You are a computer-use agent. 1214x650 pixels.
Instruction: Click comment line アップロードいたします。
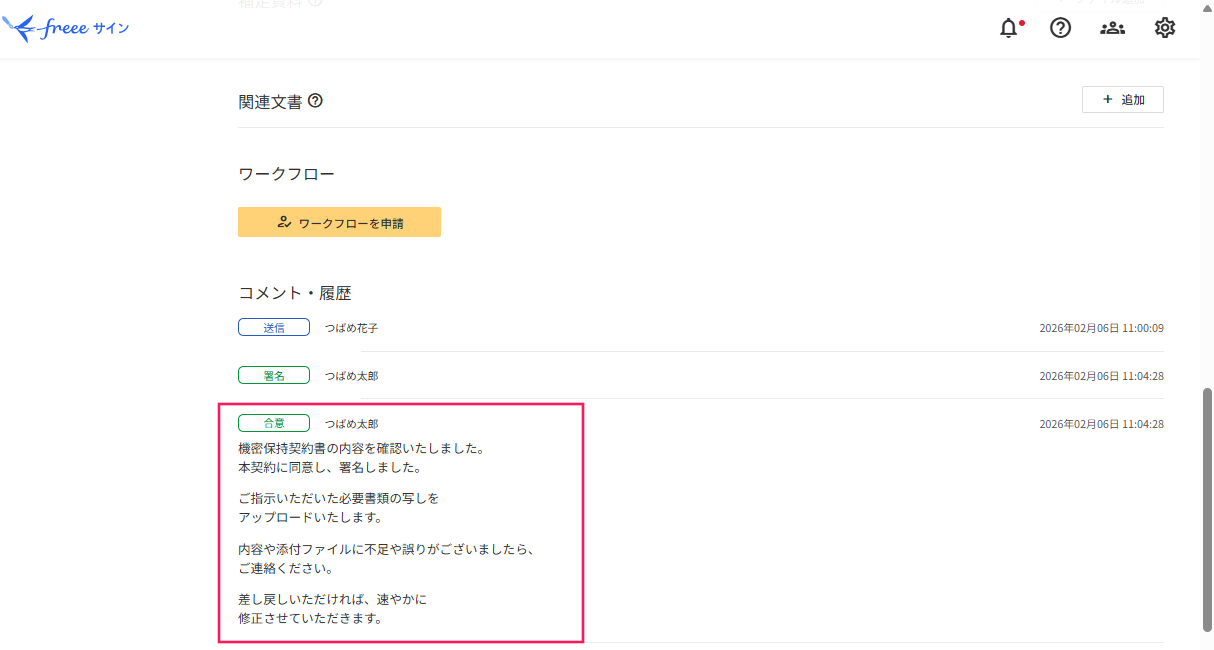(310, 517)
